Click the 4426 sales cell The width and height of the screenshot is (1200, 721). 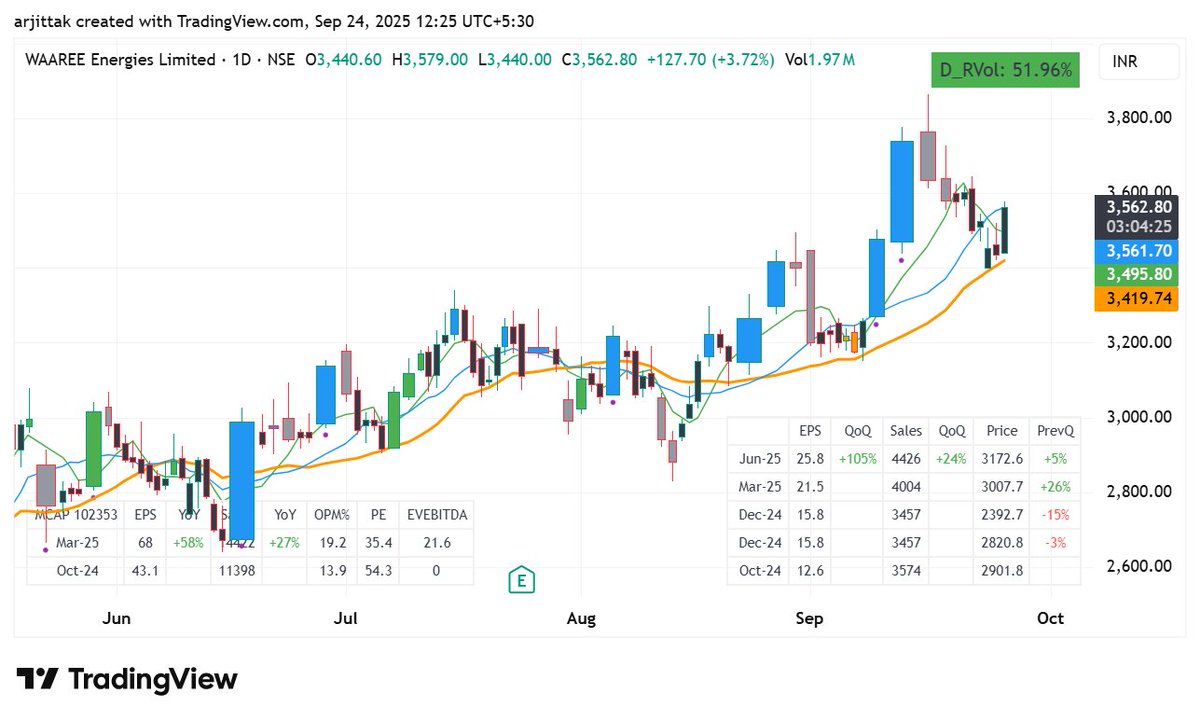[x=905, y=459]
